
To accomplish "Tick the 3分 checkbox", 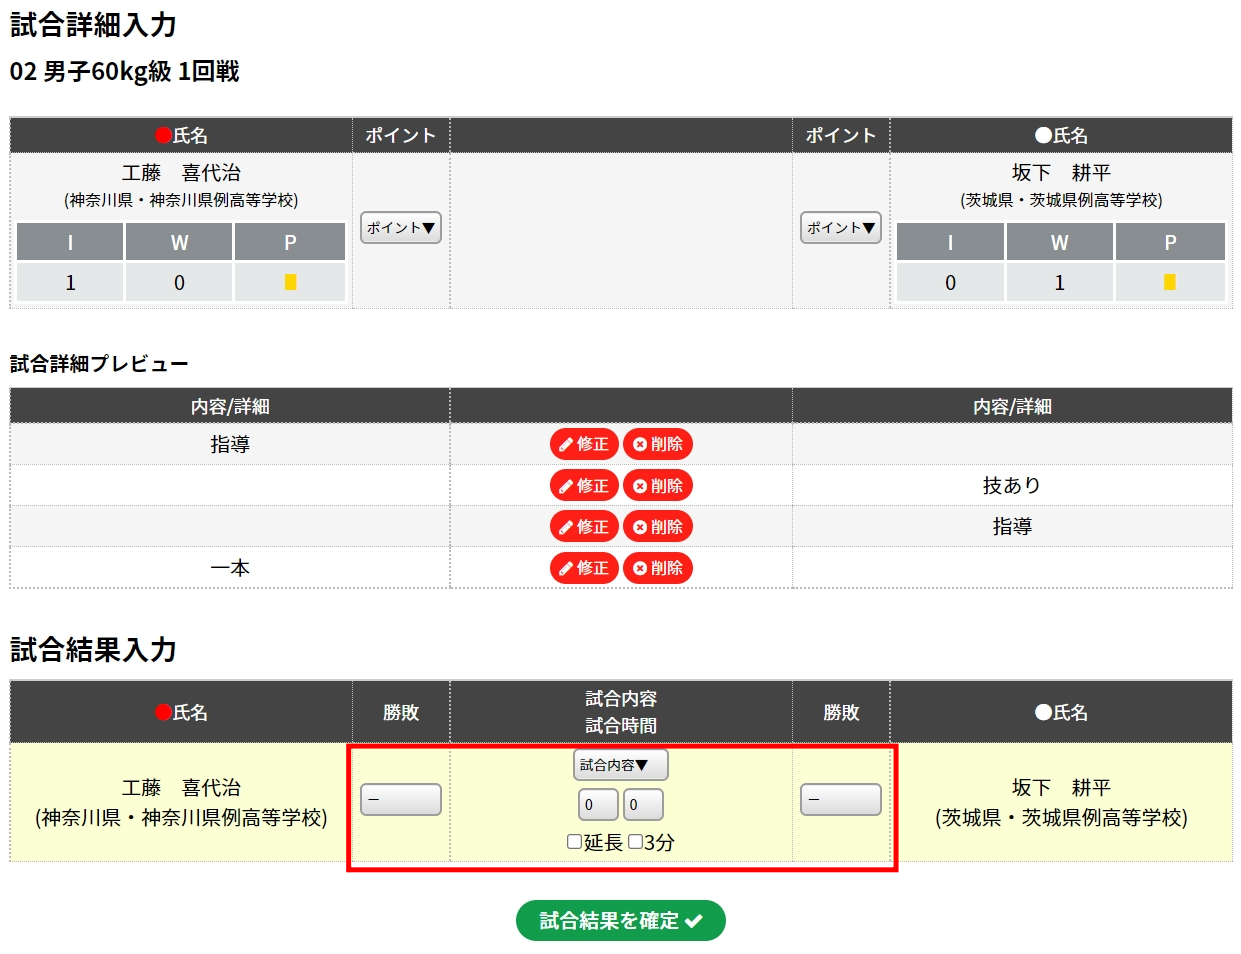I will 635,842.
